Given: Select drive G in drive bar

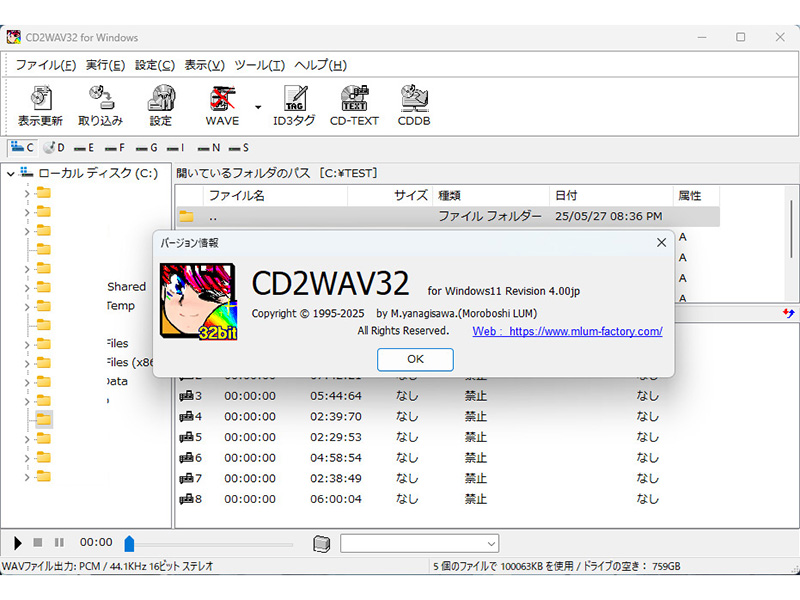Looking at the screenshot, I should pos(146,148).
